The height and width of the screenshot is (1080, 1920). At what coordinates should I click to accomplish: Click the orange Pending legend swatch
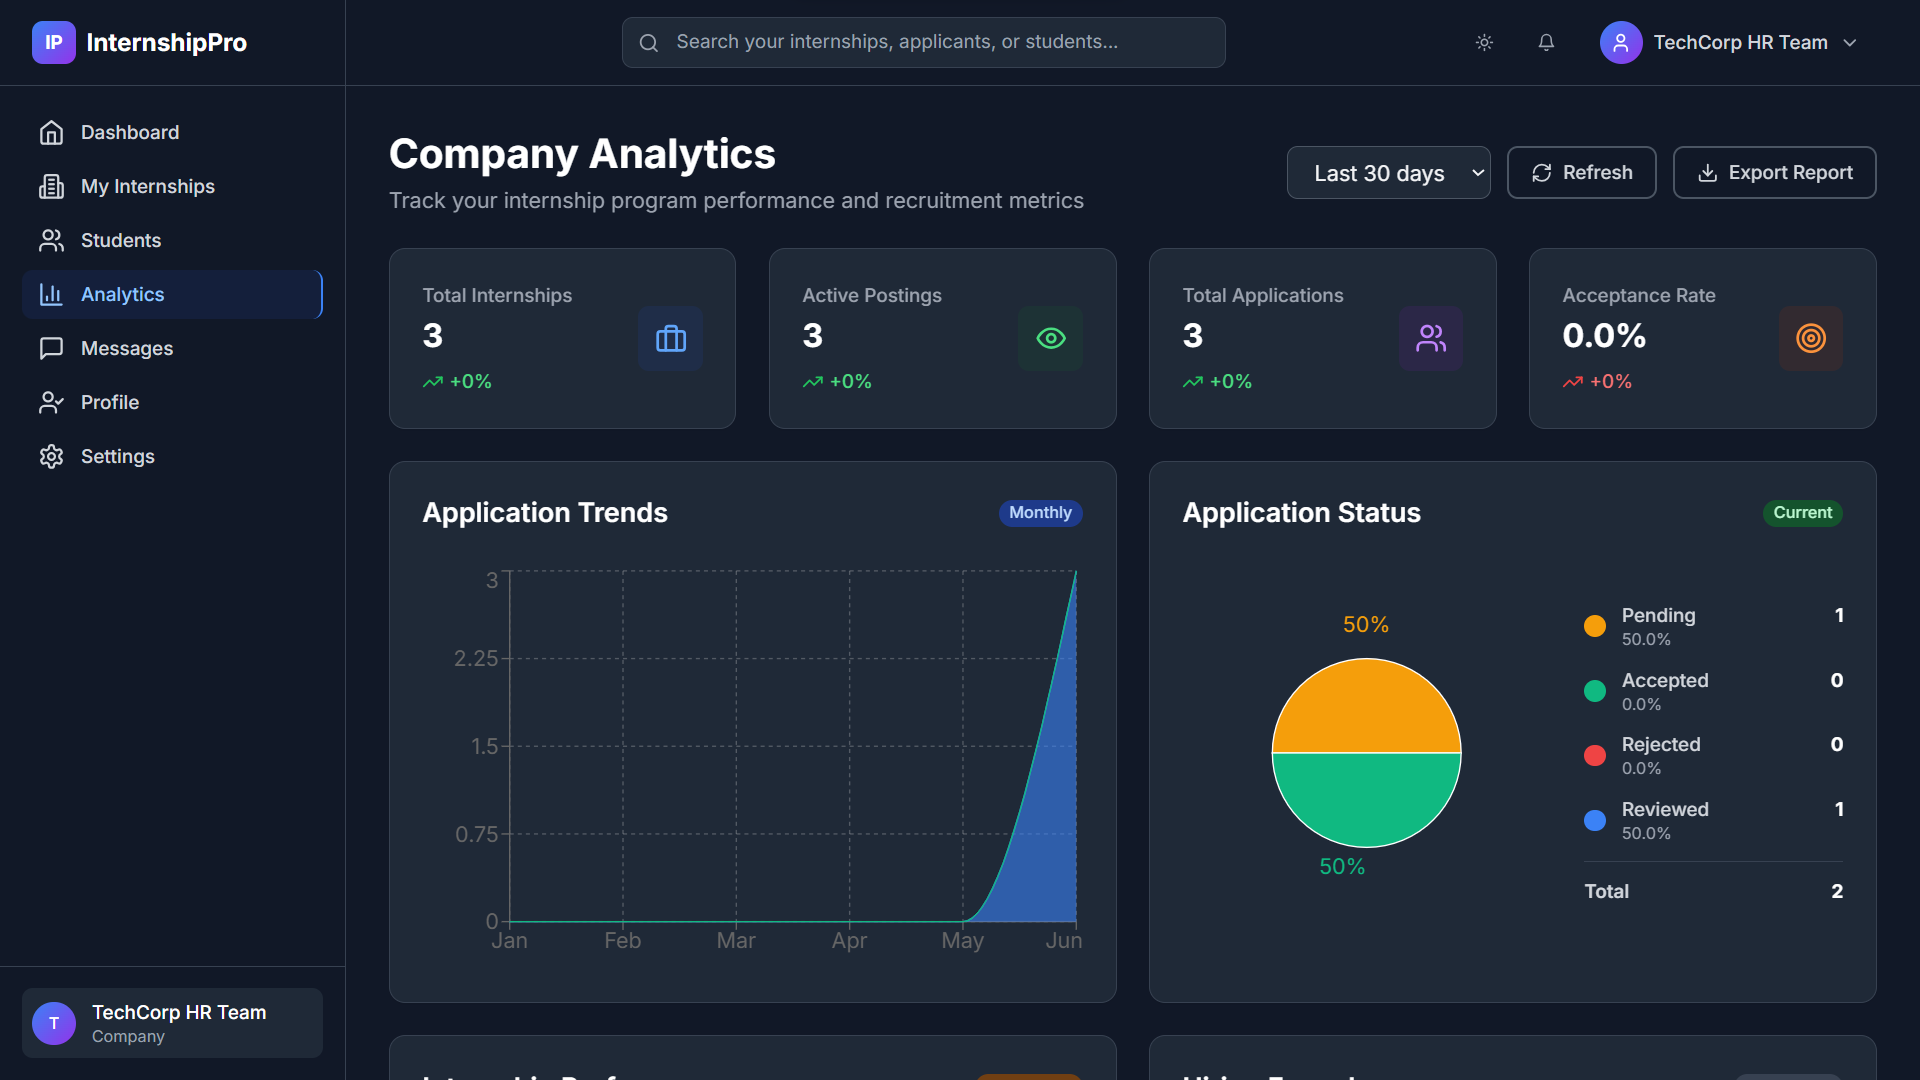coord(1595,626)
